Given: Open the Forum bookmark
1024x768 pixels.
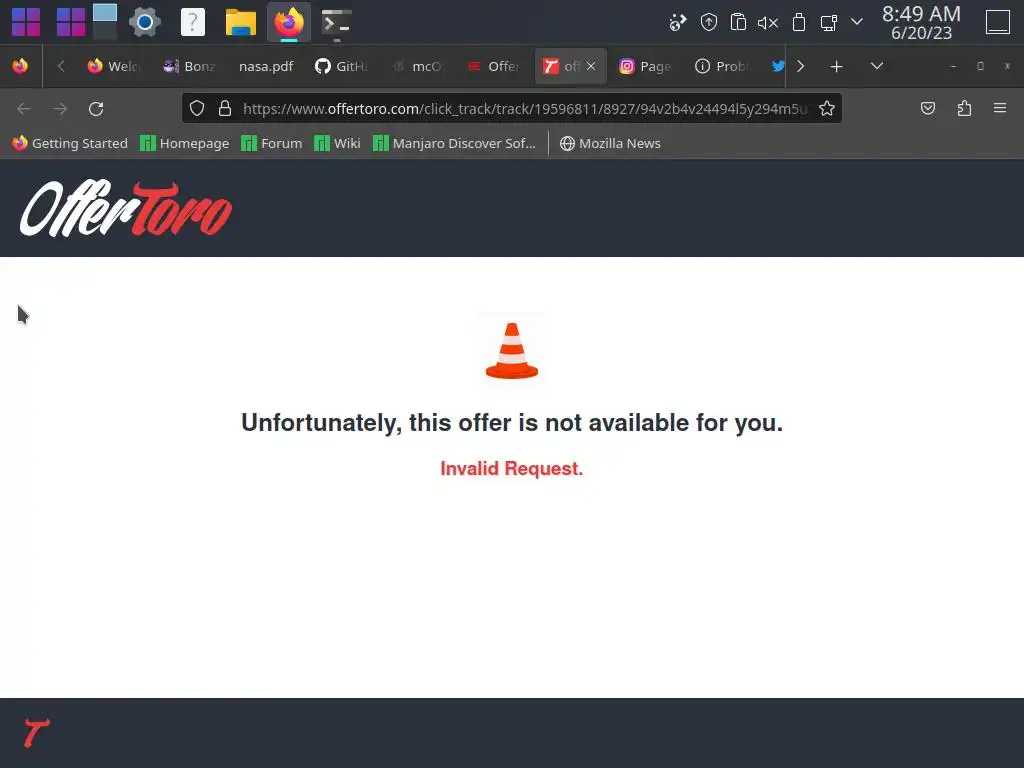Looking at the screenshot, I should click(272, 143).
